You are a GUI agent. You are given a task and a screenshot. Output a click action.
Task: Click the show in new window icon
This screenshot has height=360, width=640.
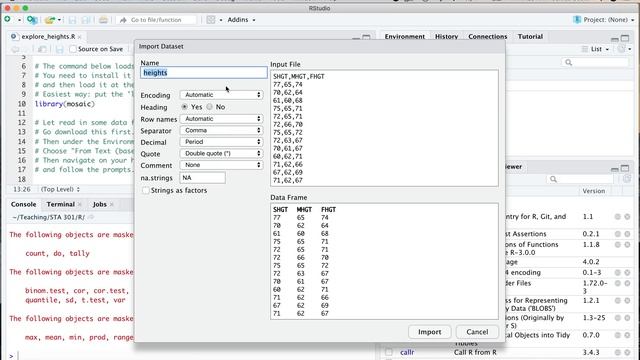click(x=42, y=49)
